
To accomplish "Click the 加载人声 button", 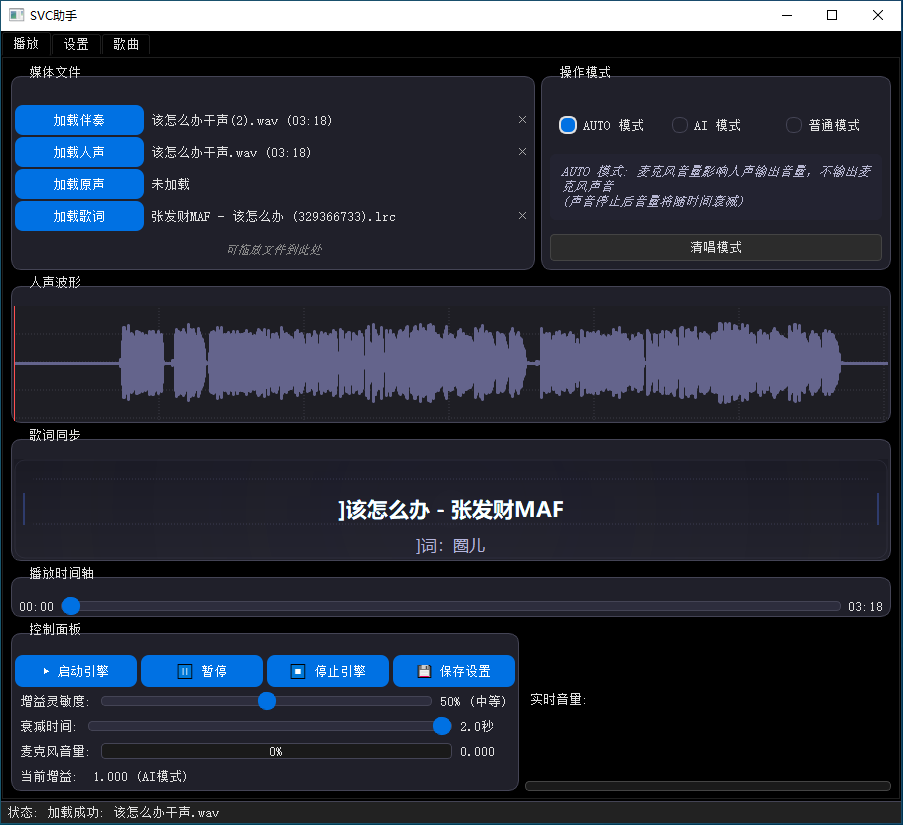I will [x=79, y=152].
